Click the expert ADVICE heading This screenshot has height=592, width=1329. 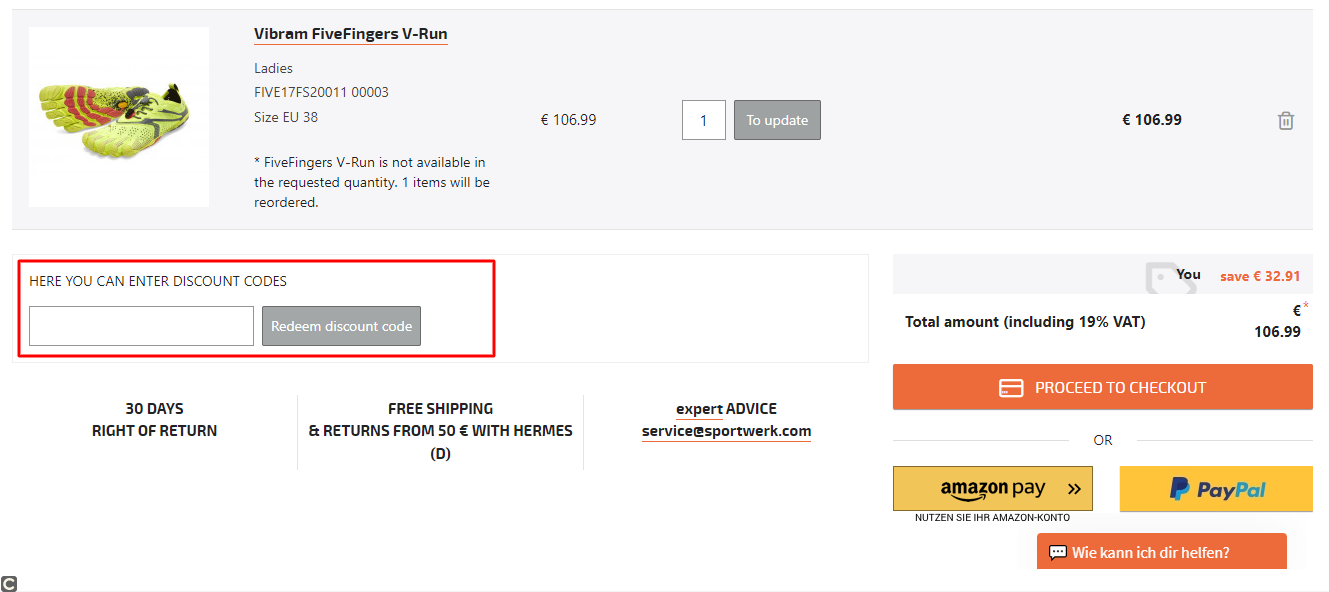click(x=726, y=409)
